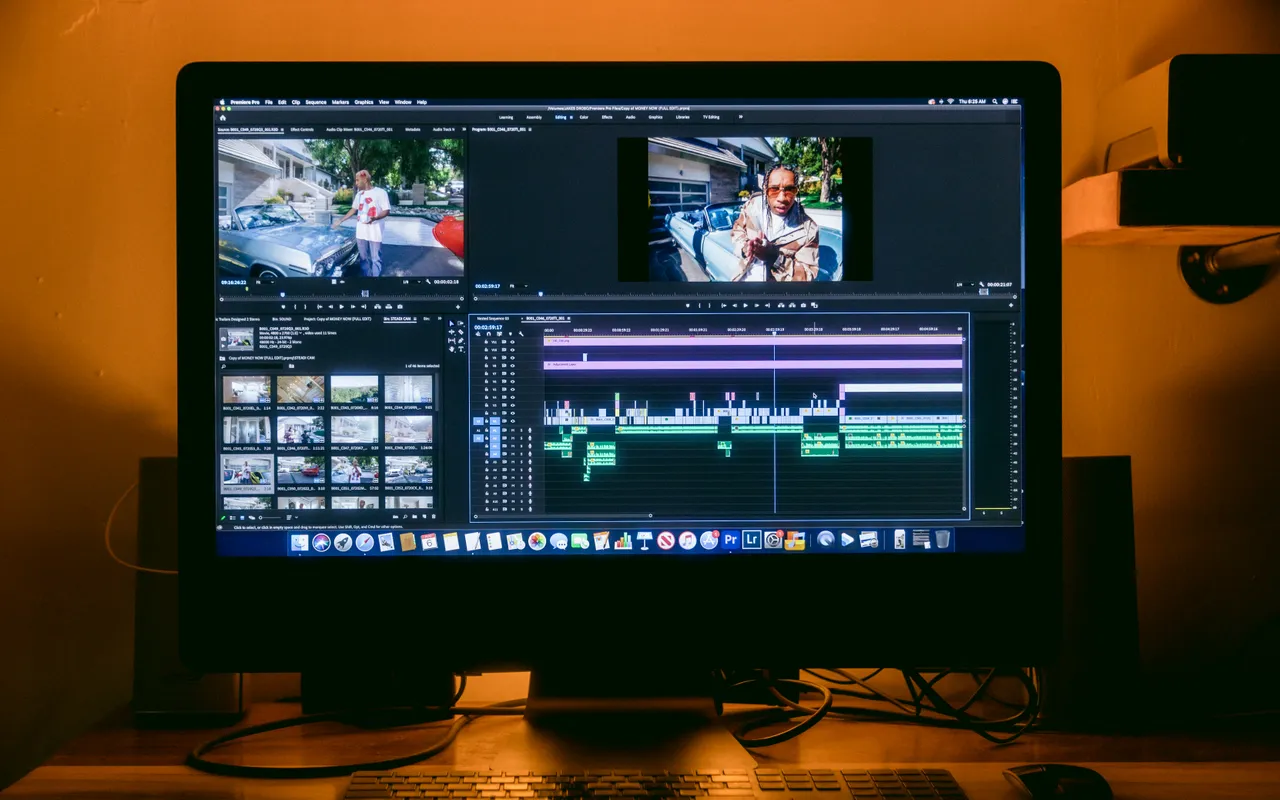
Task: Open the Bin: SOUND tab
Action: [x=281, y=319]
